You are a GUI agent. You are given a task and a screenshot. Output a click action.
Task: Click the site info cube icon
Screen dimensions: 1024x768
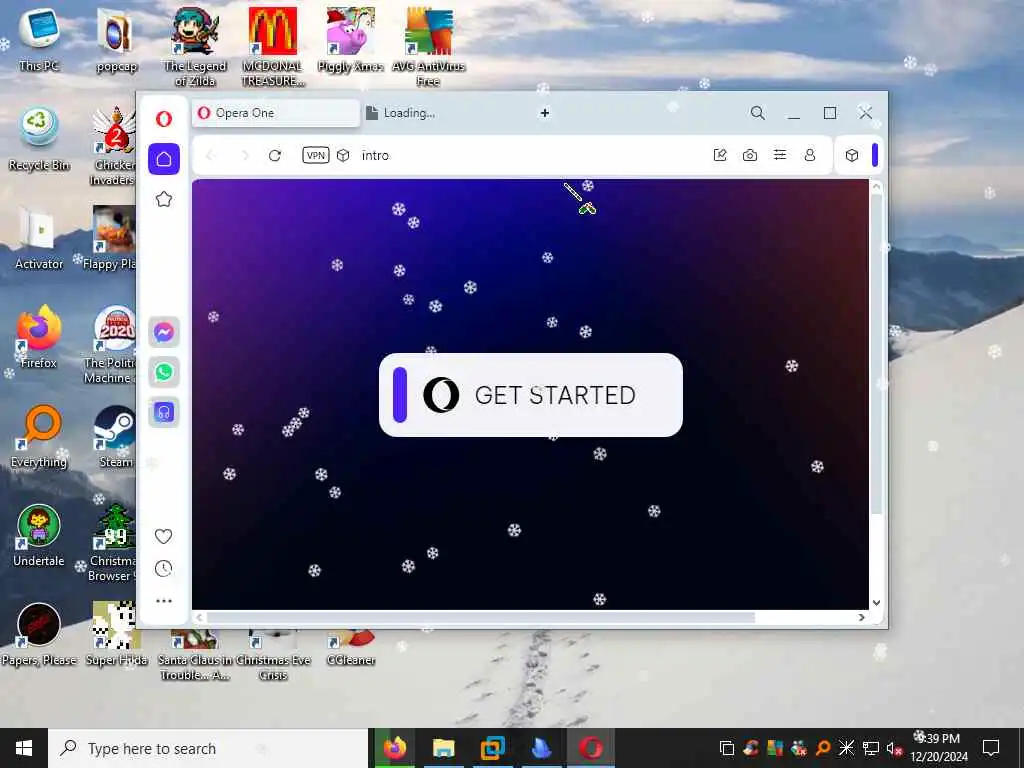click(343, 155)
